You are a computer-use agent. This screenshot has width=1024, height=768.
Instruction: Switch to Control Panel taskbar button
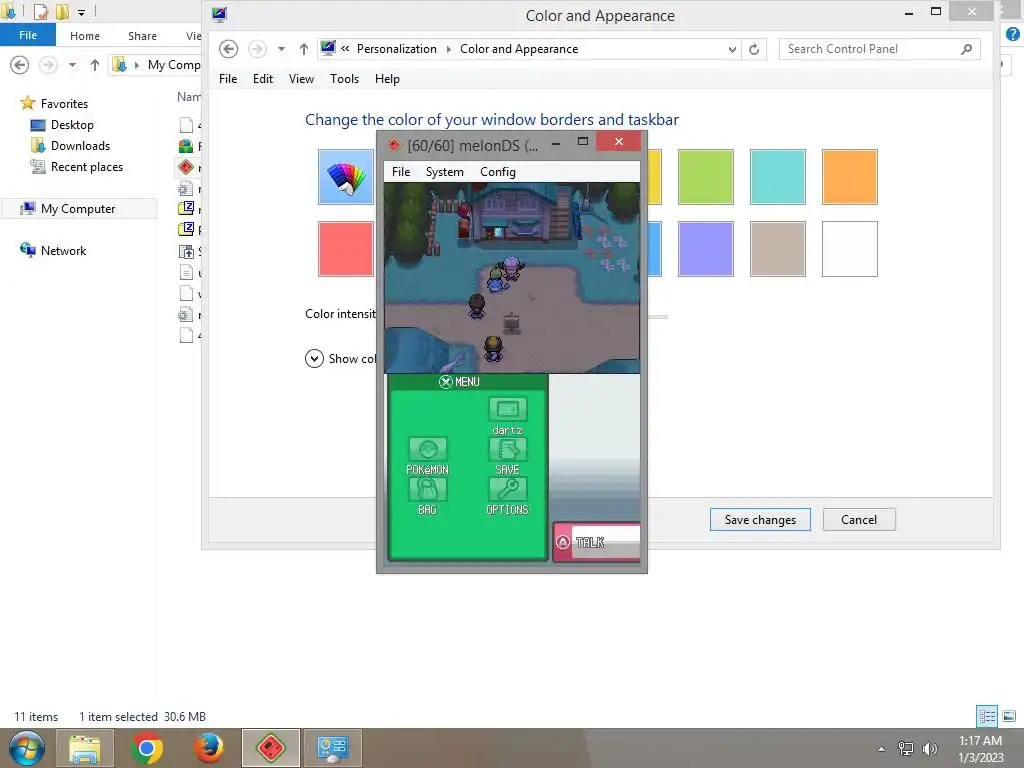point(332,748)
